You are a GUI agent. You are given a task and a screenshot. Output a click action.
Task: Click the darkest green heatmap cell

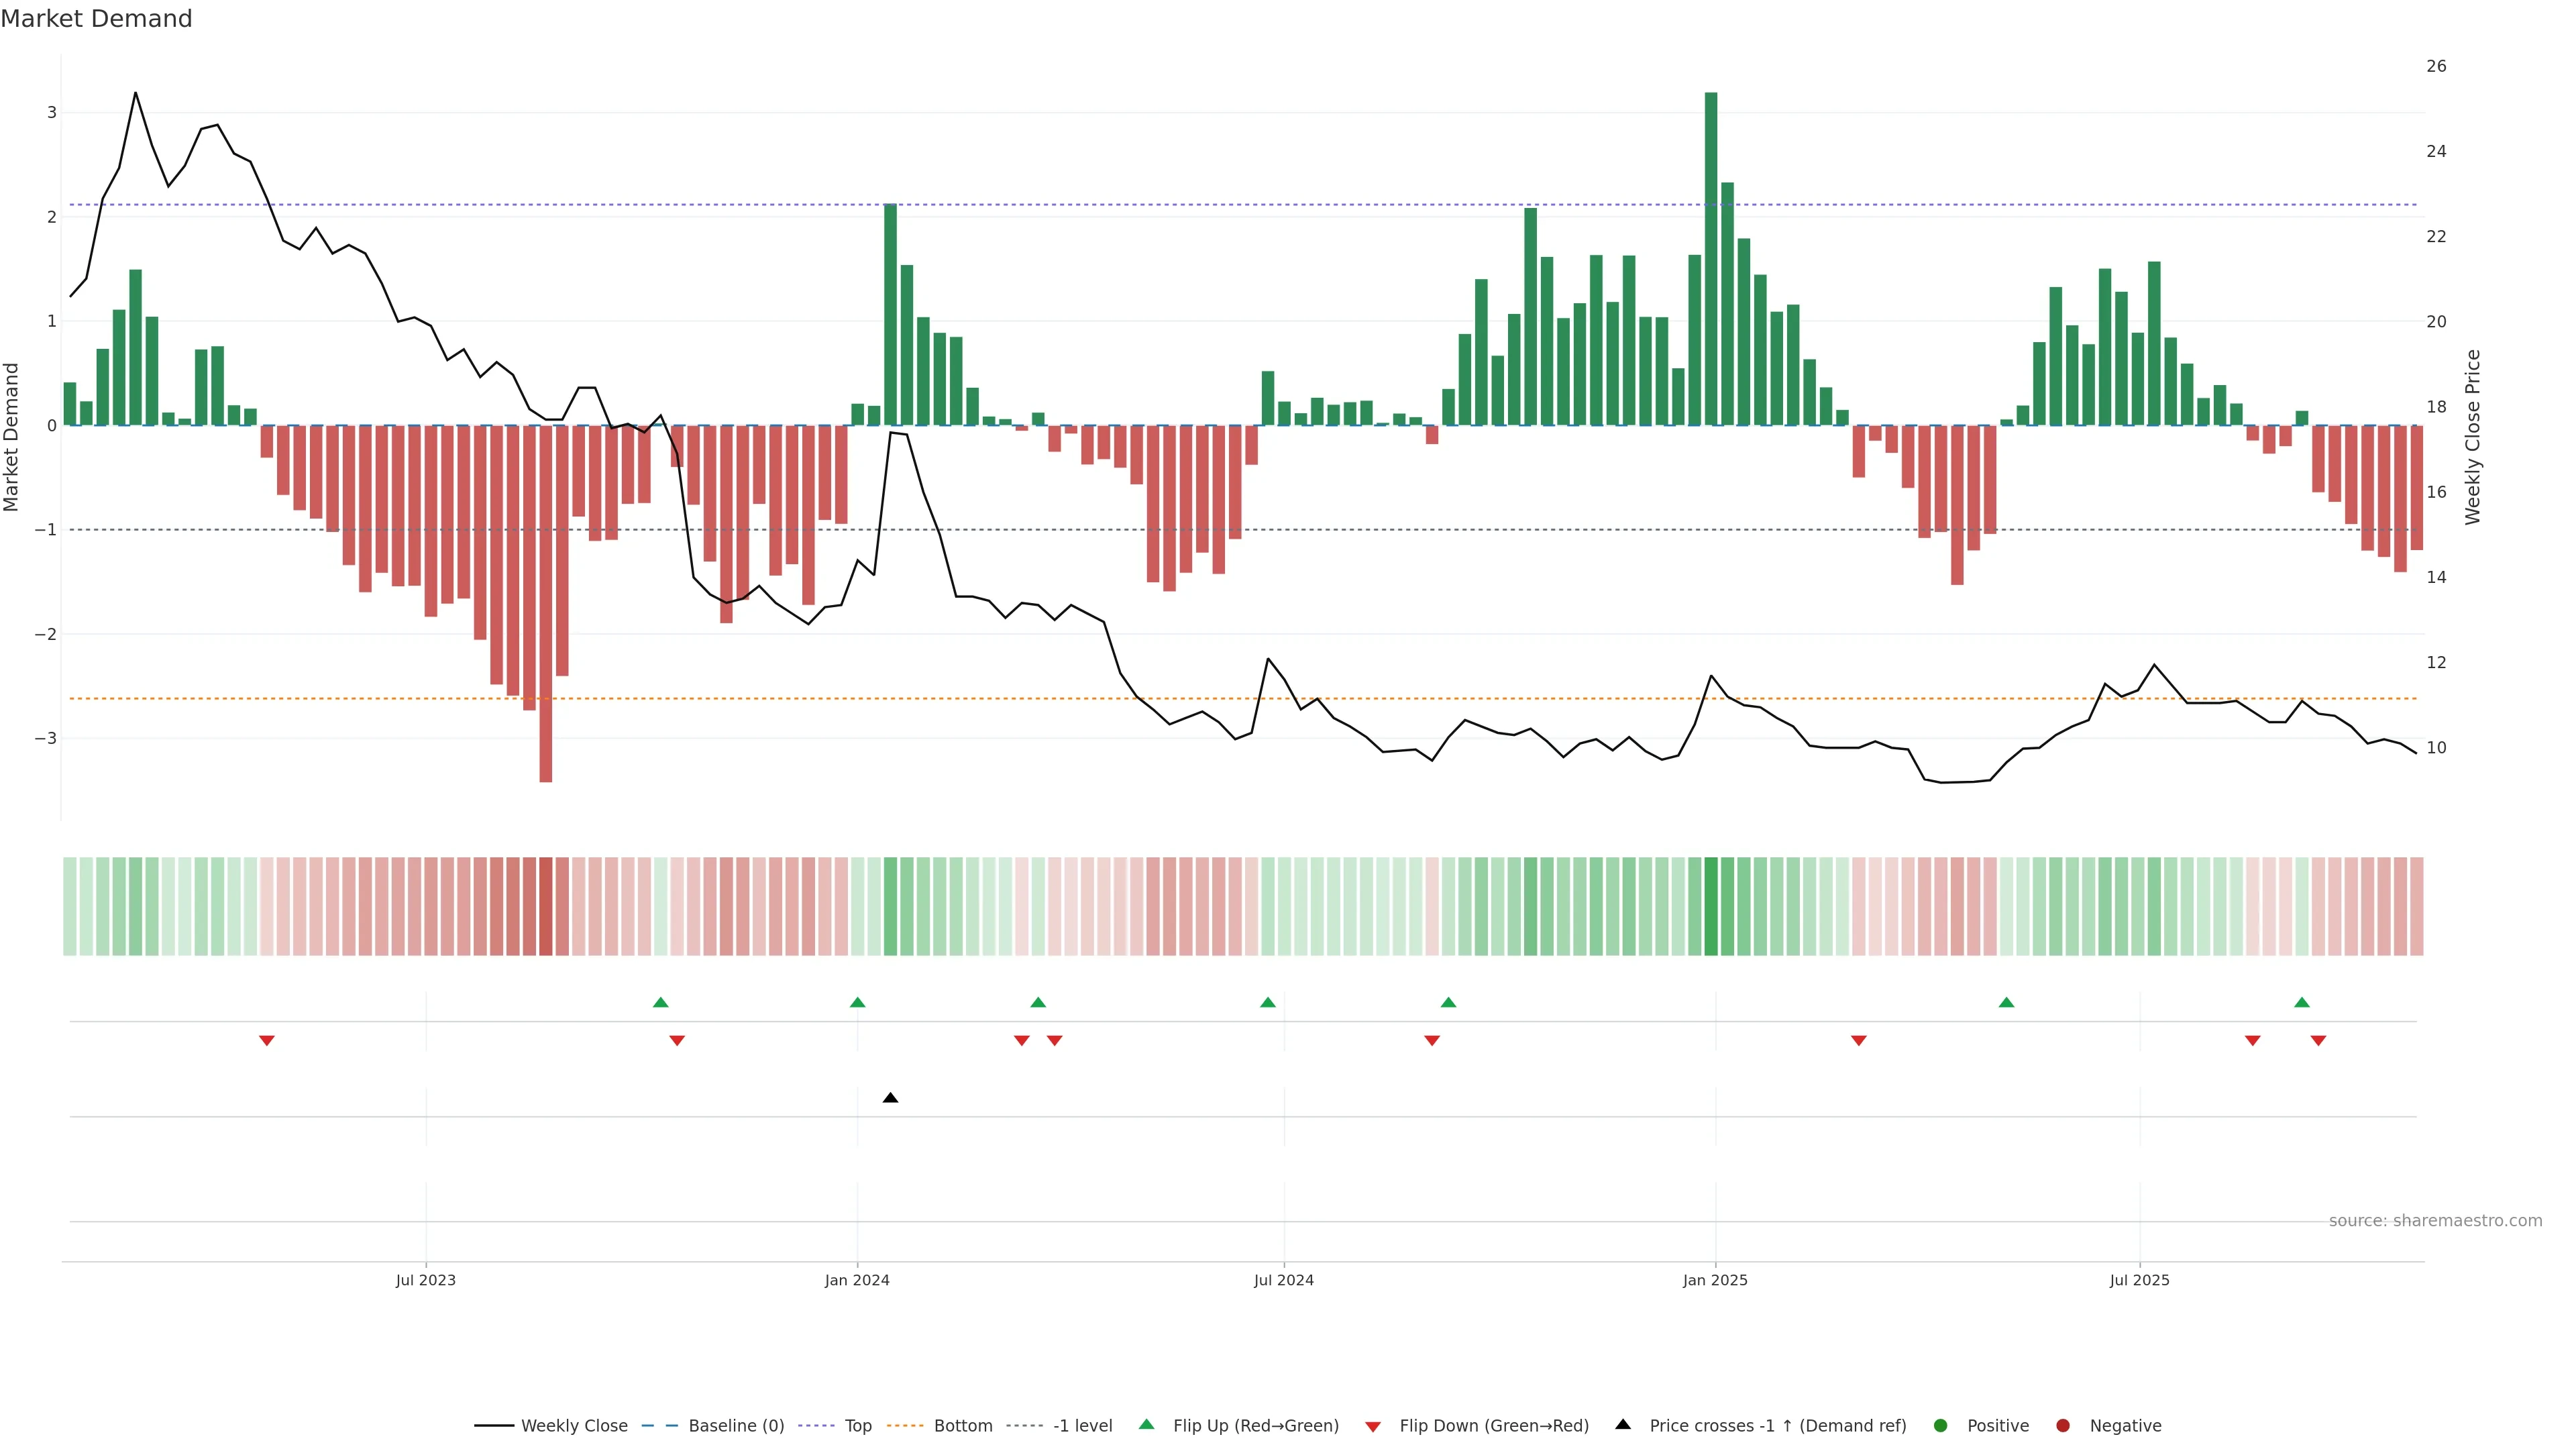pyautogui.click(x=1711, y=906)
